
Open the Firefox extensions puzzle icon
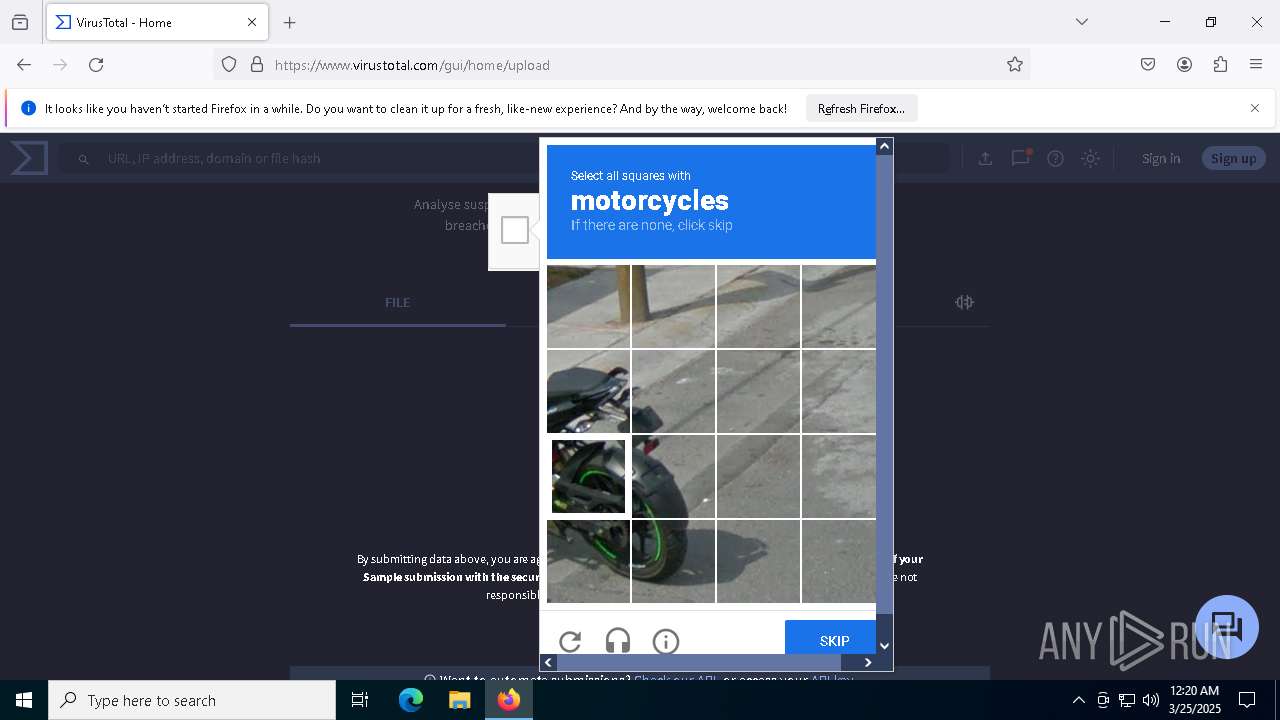pos(1220,65)
